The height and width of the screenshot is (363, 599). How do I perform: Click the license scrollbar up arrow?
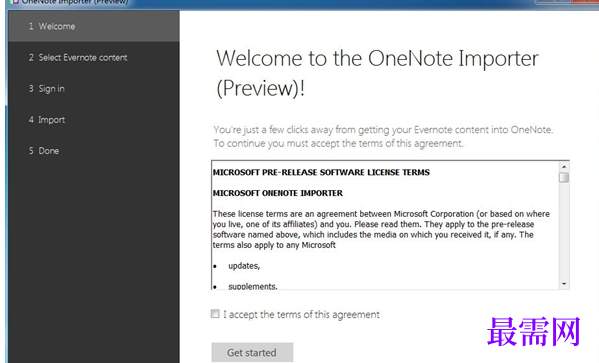click(x=564, y=167)
